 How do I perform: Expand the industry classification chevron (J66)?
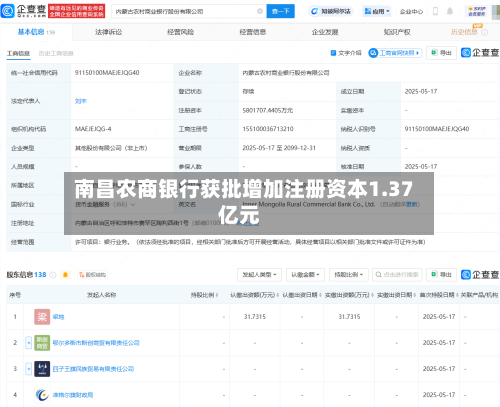pos(133,205)
